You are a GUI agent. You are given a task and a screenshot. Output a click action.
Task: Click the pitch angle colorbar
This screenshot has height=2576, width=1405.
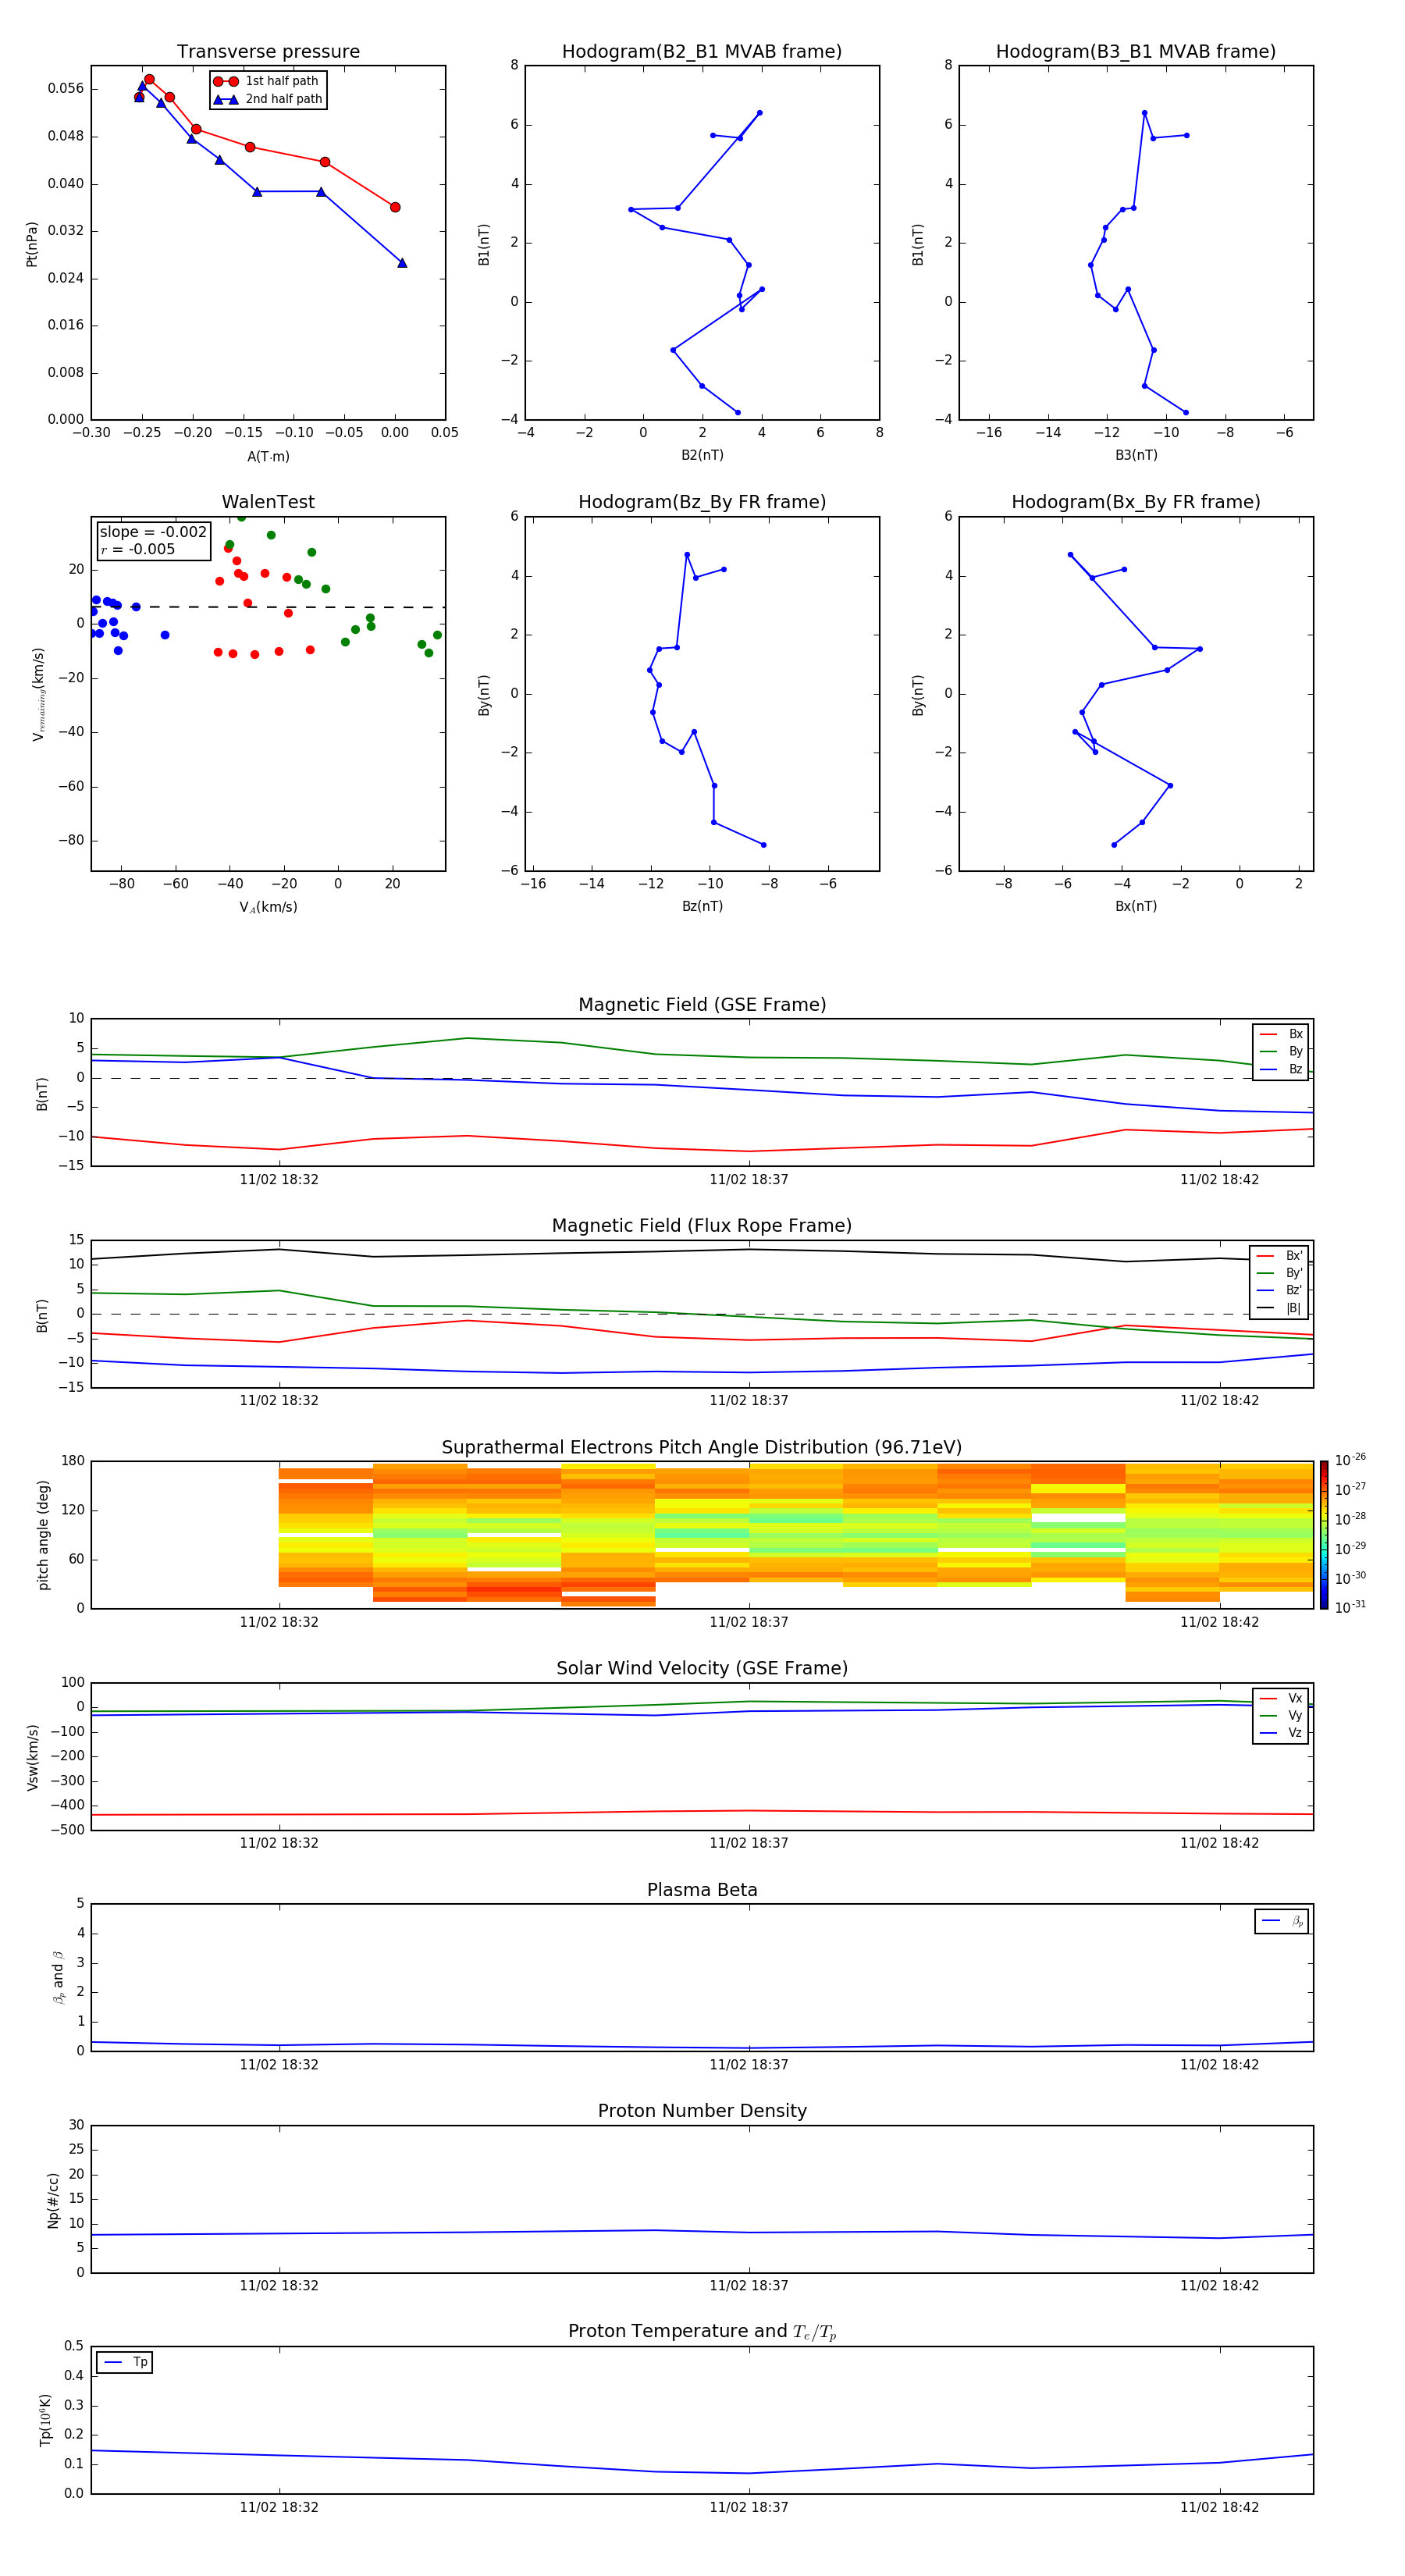tap(1324, 1535)
